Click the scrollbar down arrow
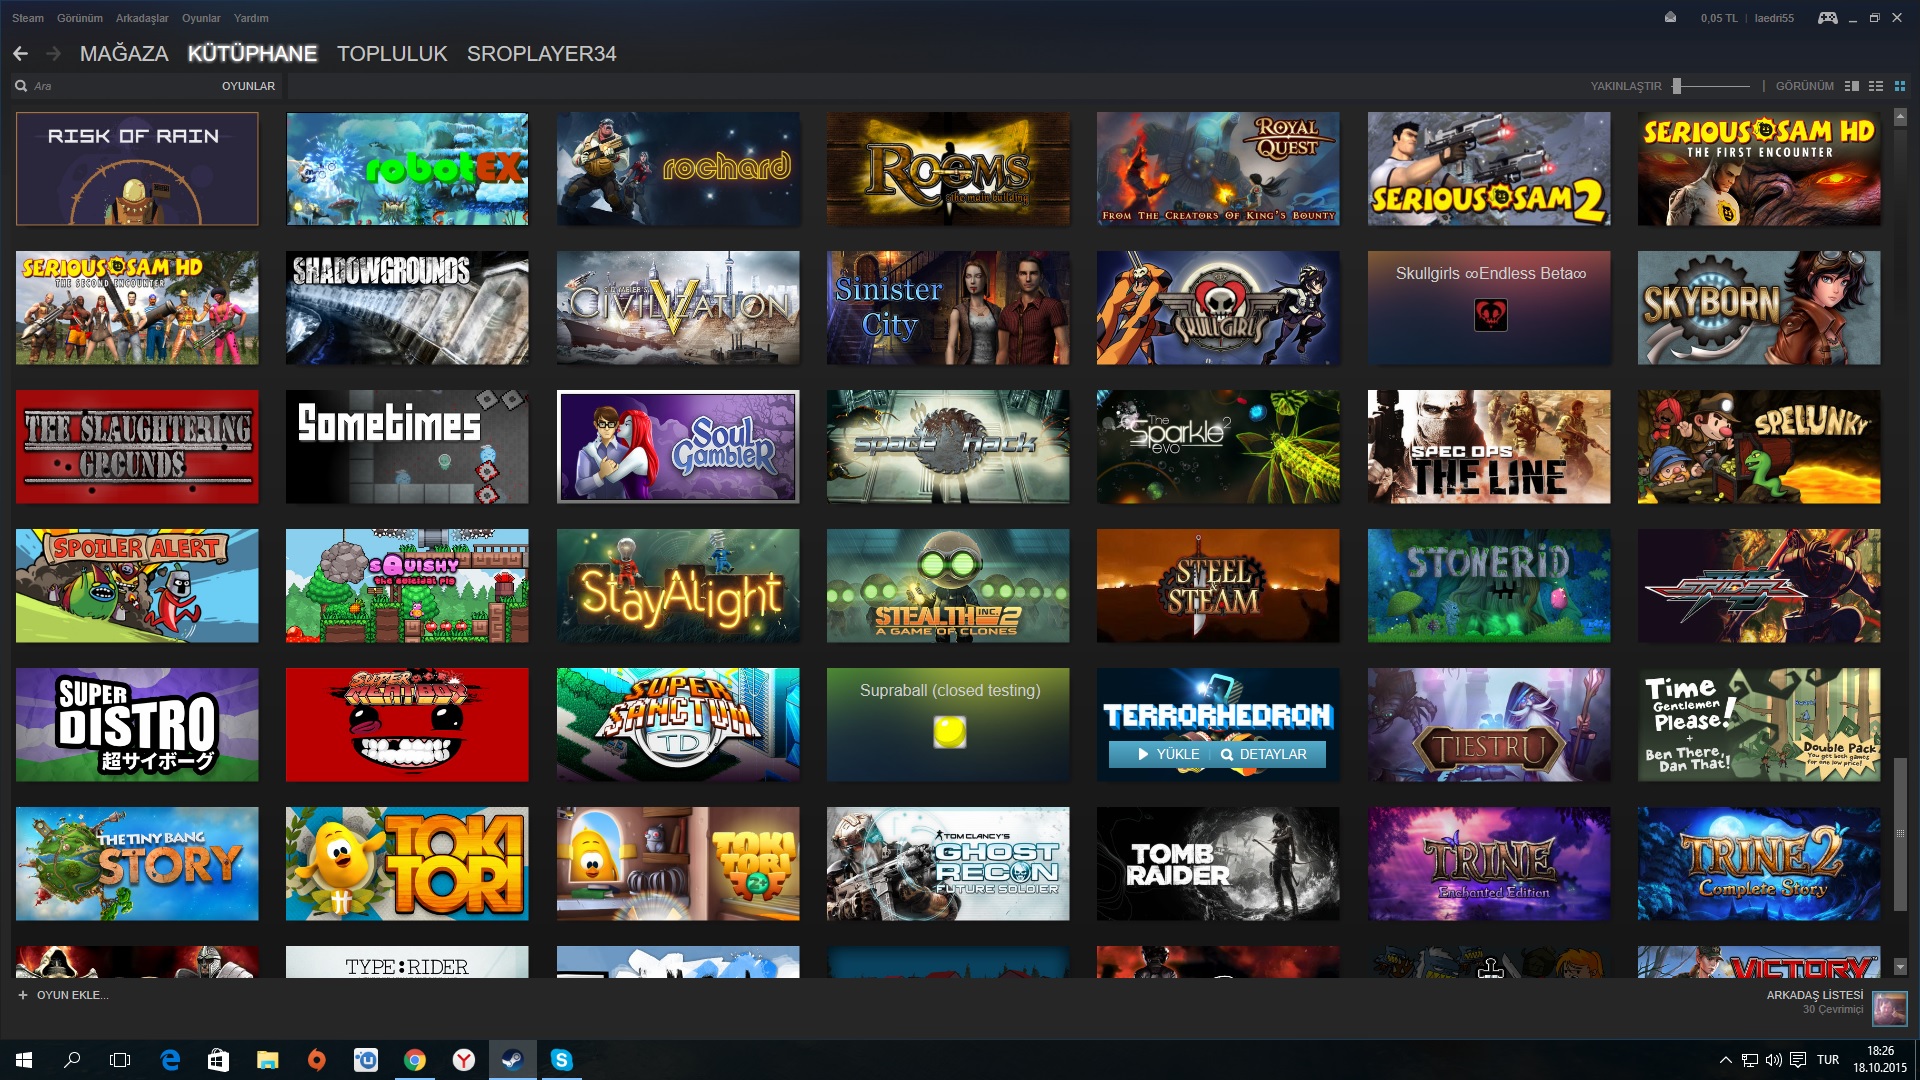1920x1080 pixels. [1900, 967]
